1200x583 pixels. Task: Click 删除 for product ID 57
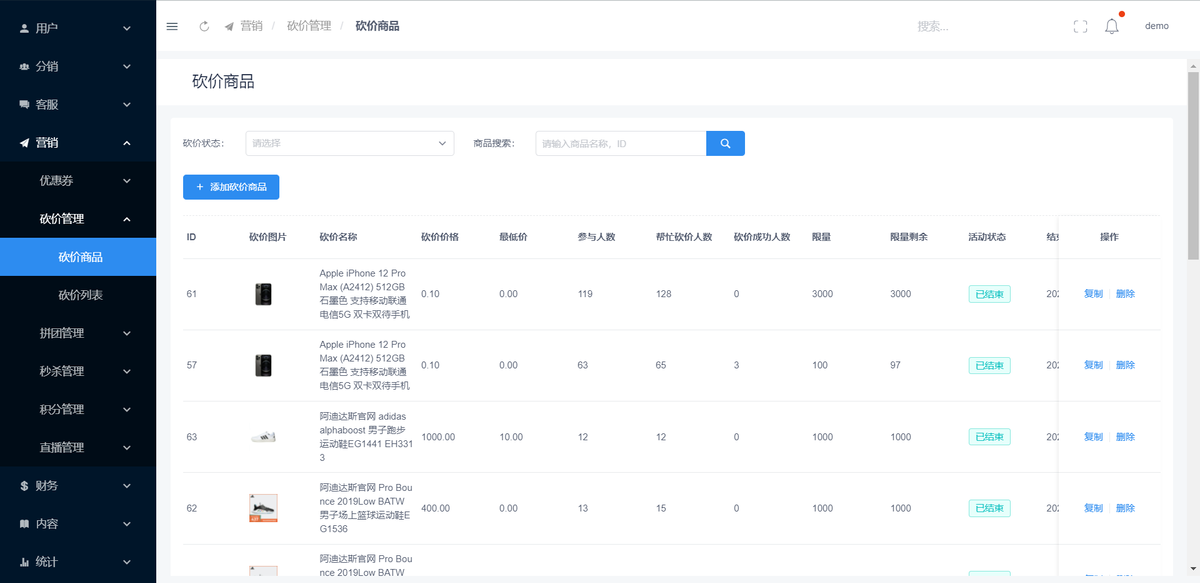pyautogui.click(x=1125, y=365)
